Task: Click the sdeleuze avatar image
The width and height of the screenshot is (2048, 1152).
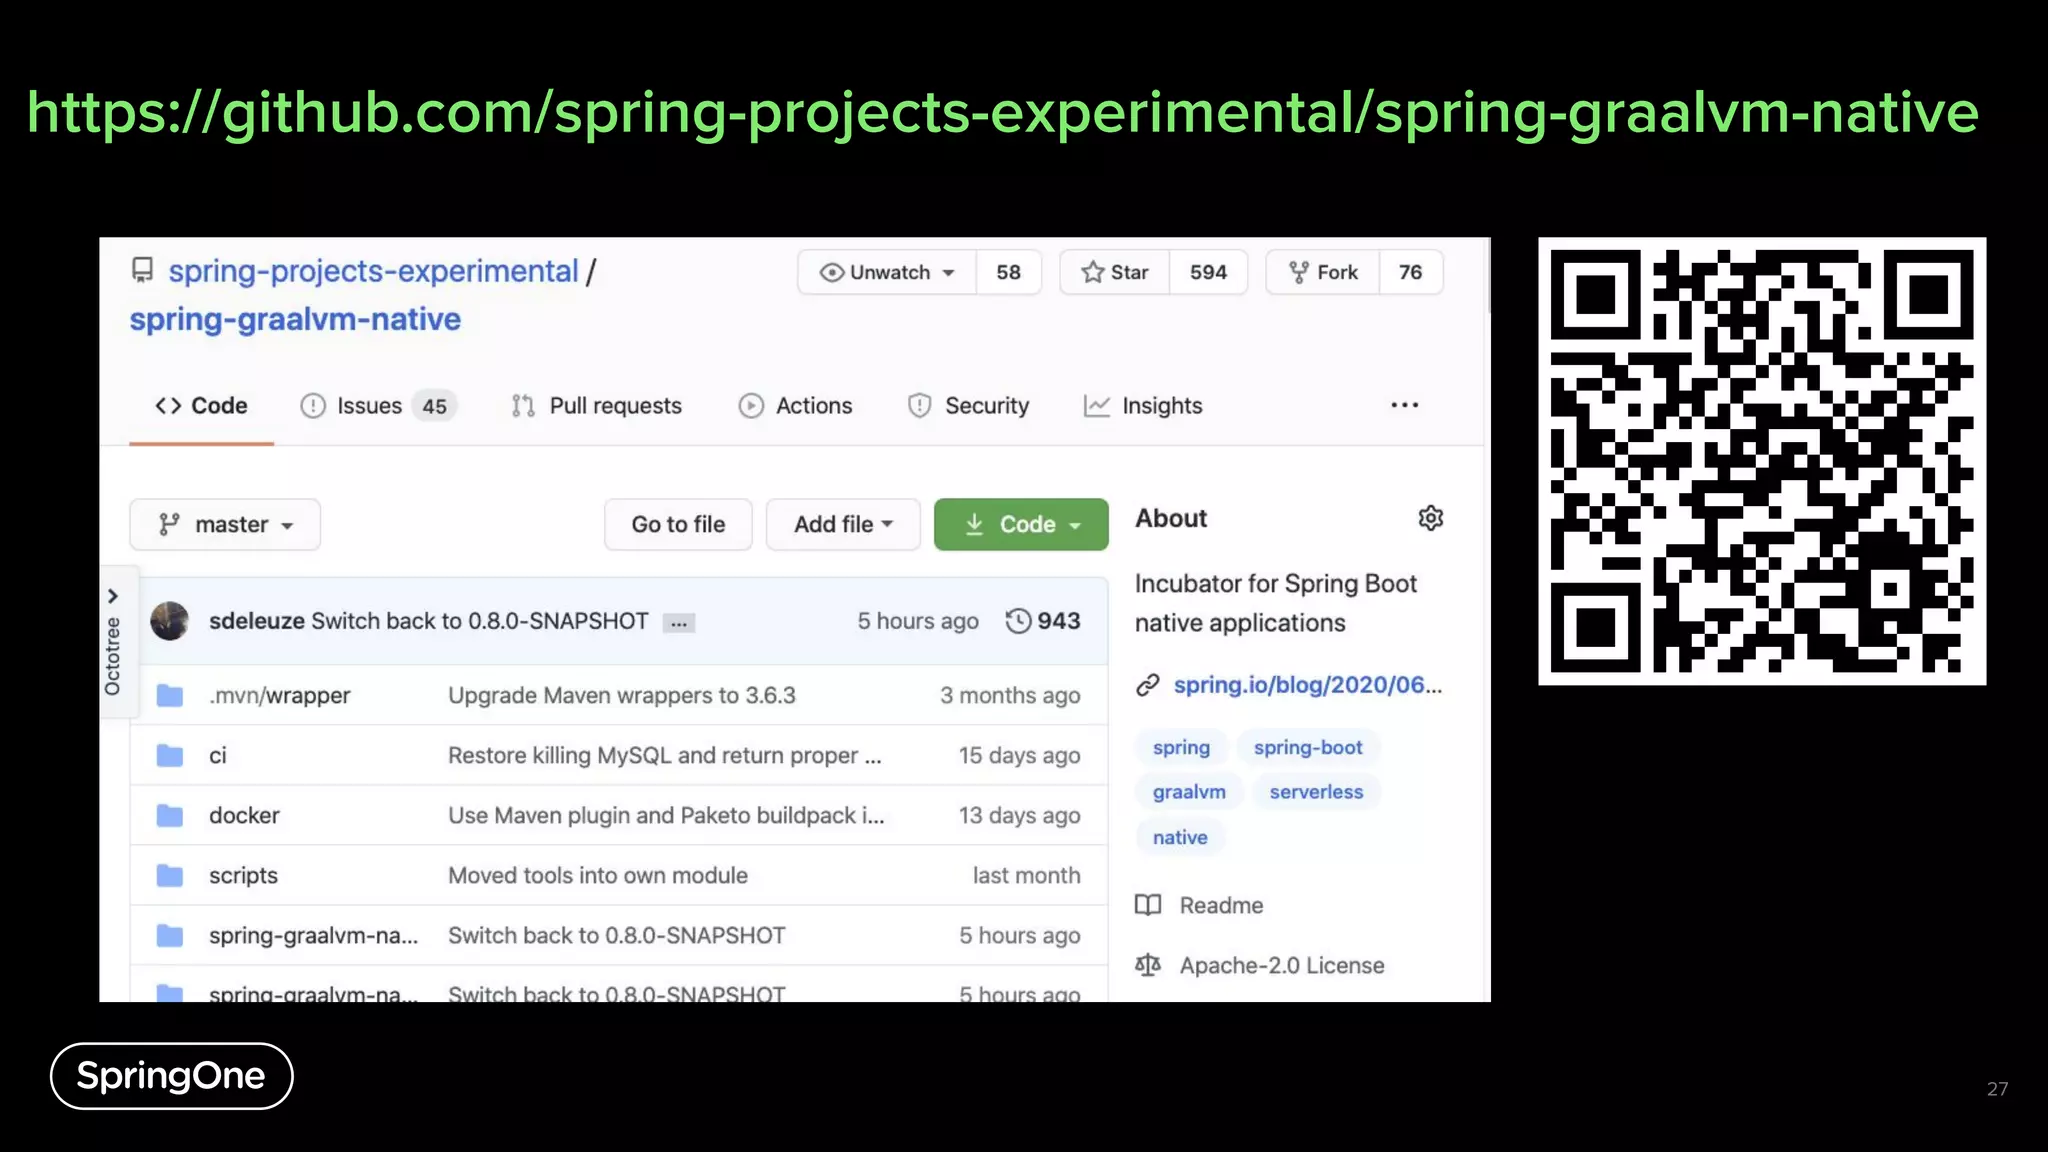Action: pos(170,621)
